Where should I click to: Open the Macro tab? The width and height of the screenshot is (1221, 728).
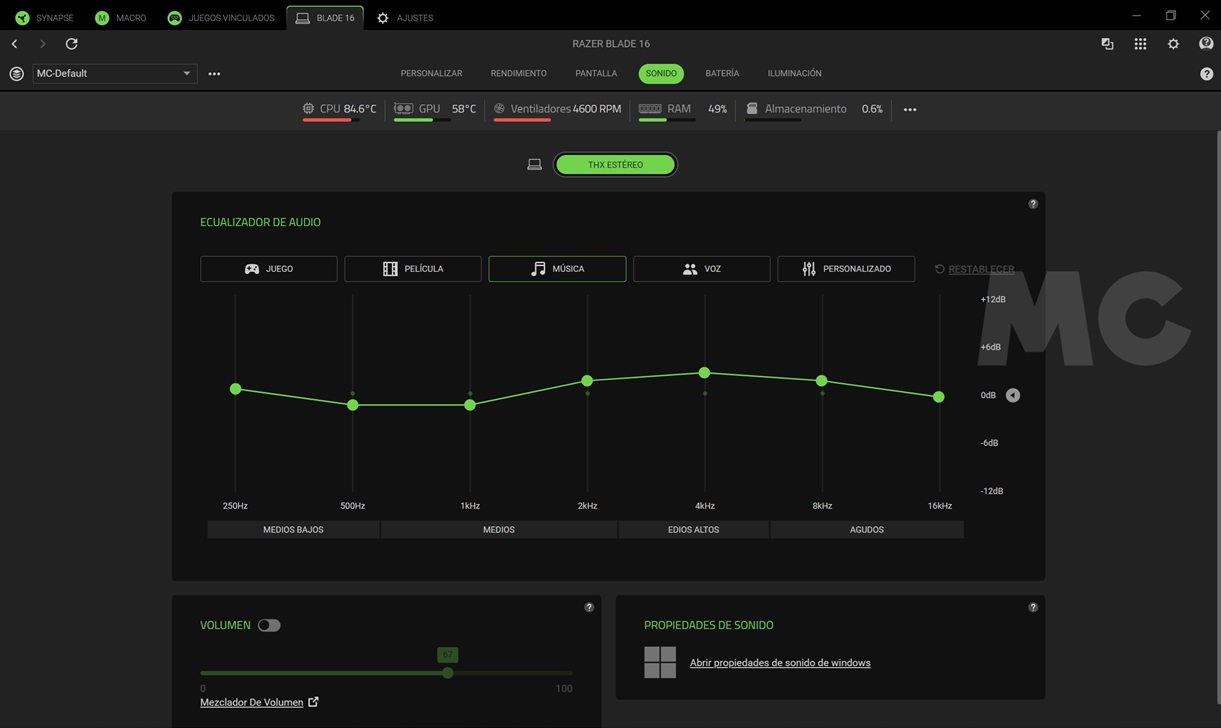pos(120,18)
